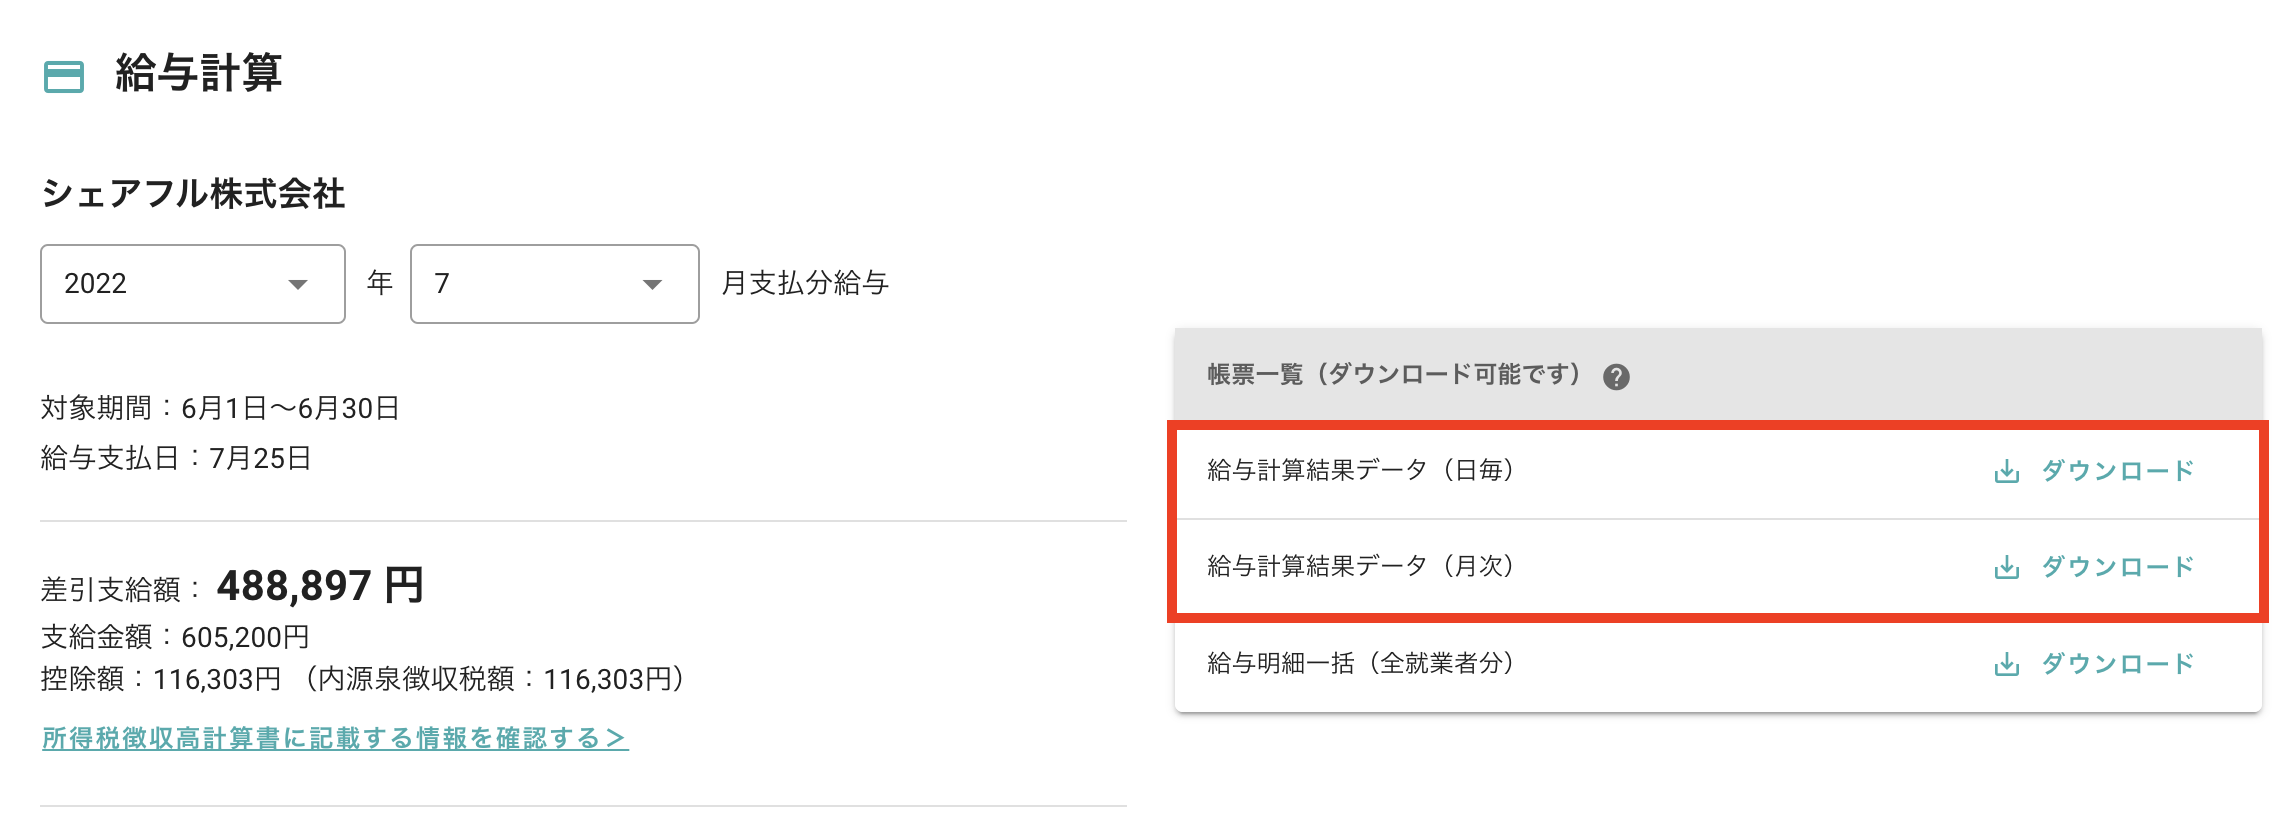
Task: Download 給与計算結果データ（日毎）
Action: pos(2116,471)
